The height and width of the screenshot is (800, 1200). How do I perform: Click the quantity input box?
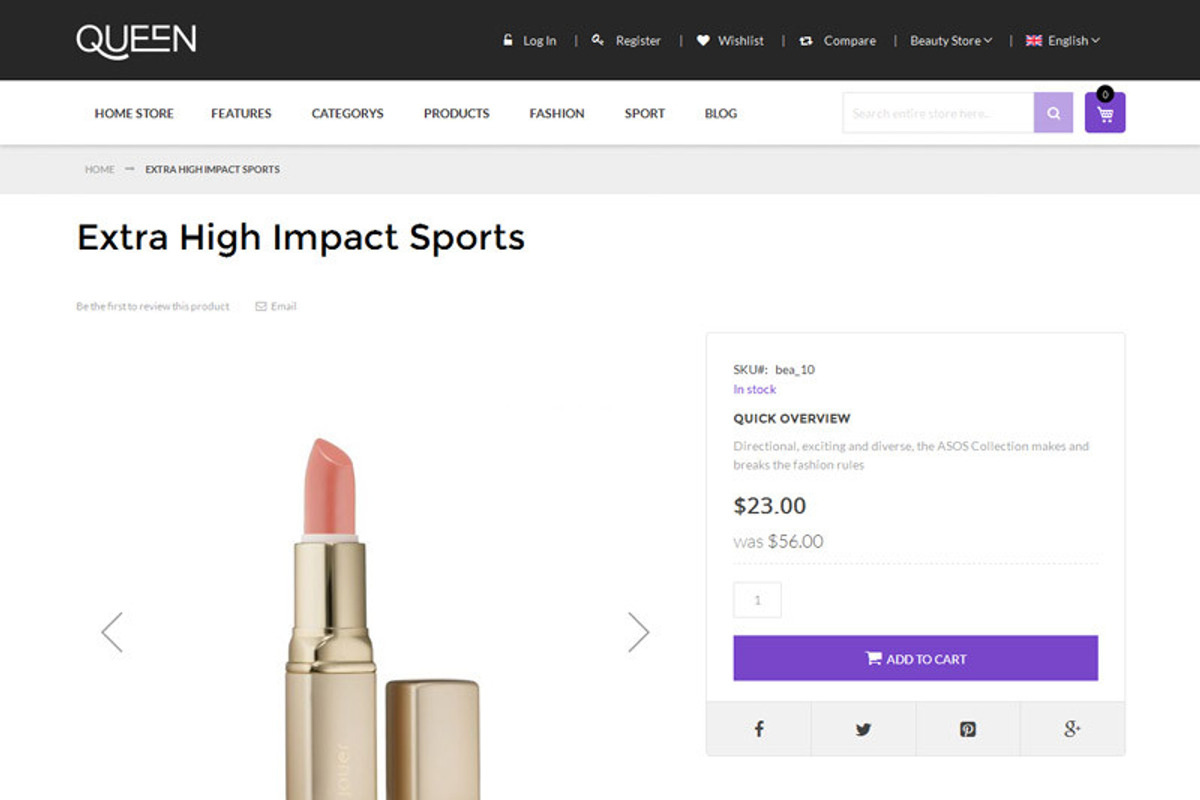[757, 600]
